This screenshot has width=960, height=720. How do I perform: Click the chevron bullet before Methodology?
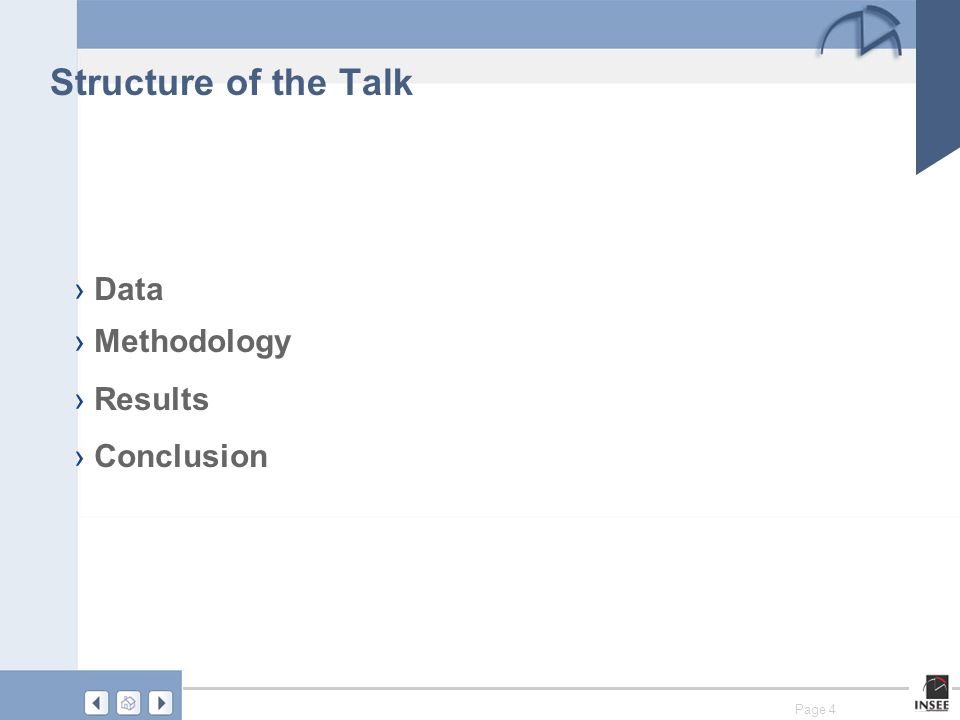80,343
